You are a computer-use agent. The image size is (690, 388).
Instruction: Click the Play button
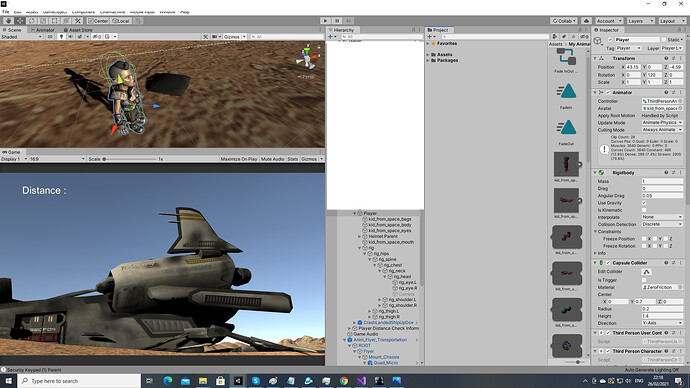click(x=325, y=21)
